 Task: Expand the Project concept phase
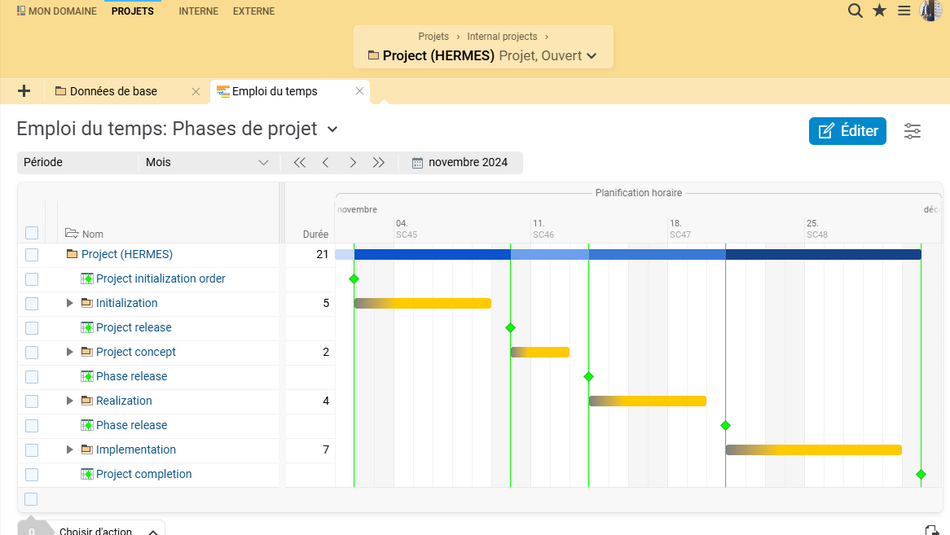point(69,352)
